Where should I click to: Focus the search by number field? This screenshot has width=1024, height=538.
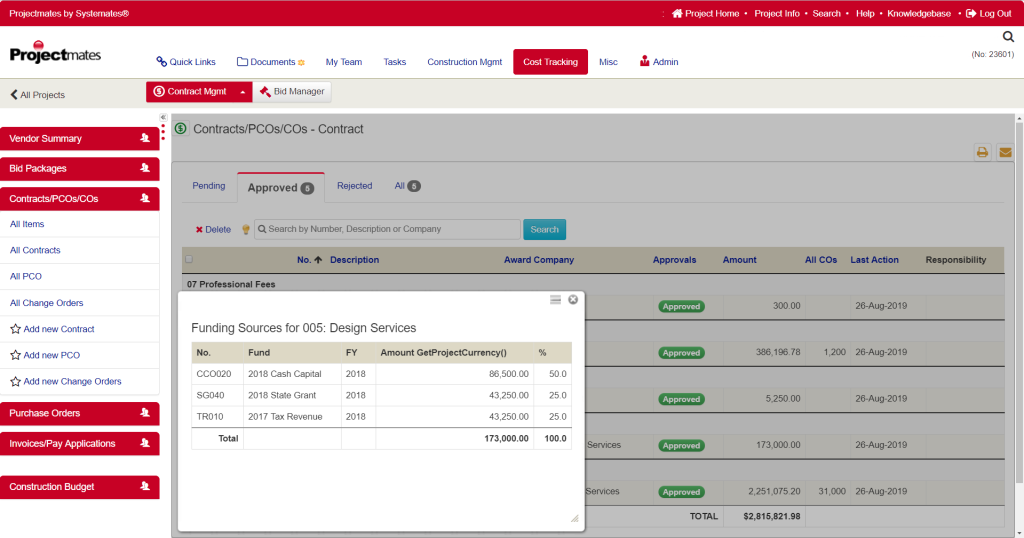387,229
